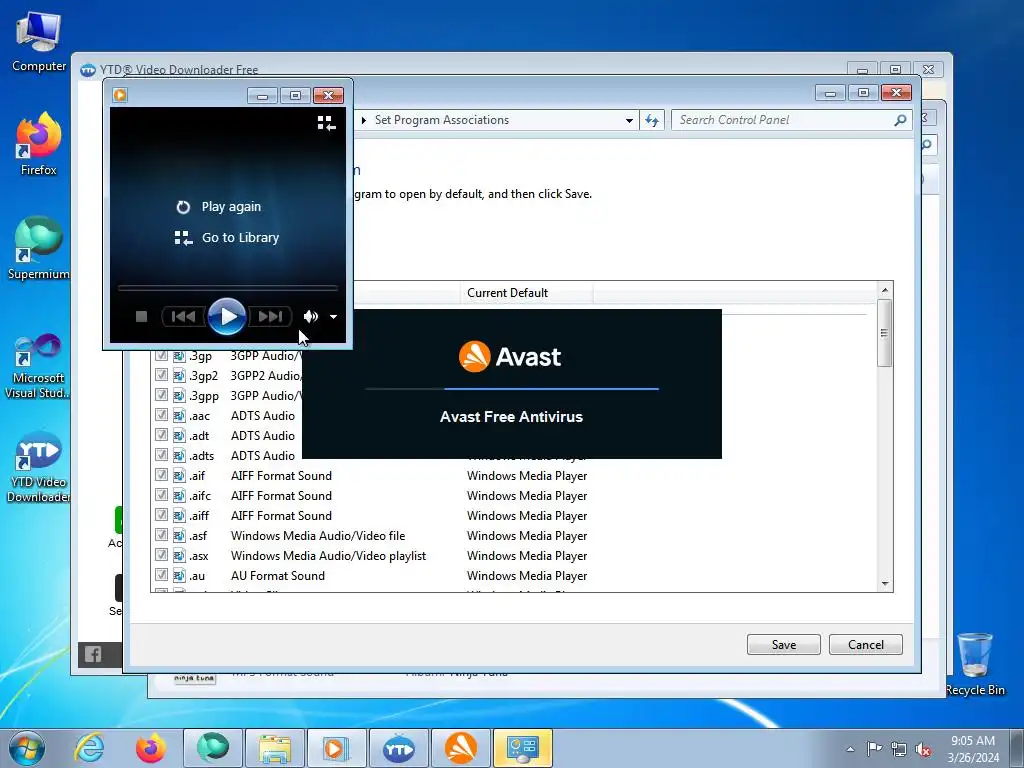The image size is (1024, 768).
Task: Open Supermium desktop shortcut
Action: pyautogui.click(x=39, y=248)
